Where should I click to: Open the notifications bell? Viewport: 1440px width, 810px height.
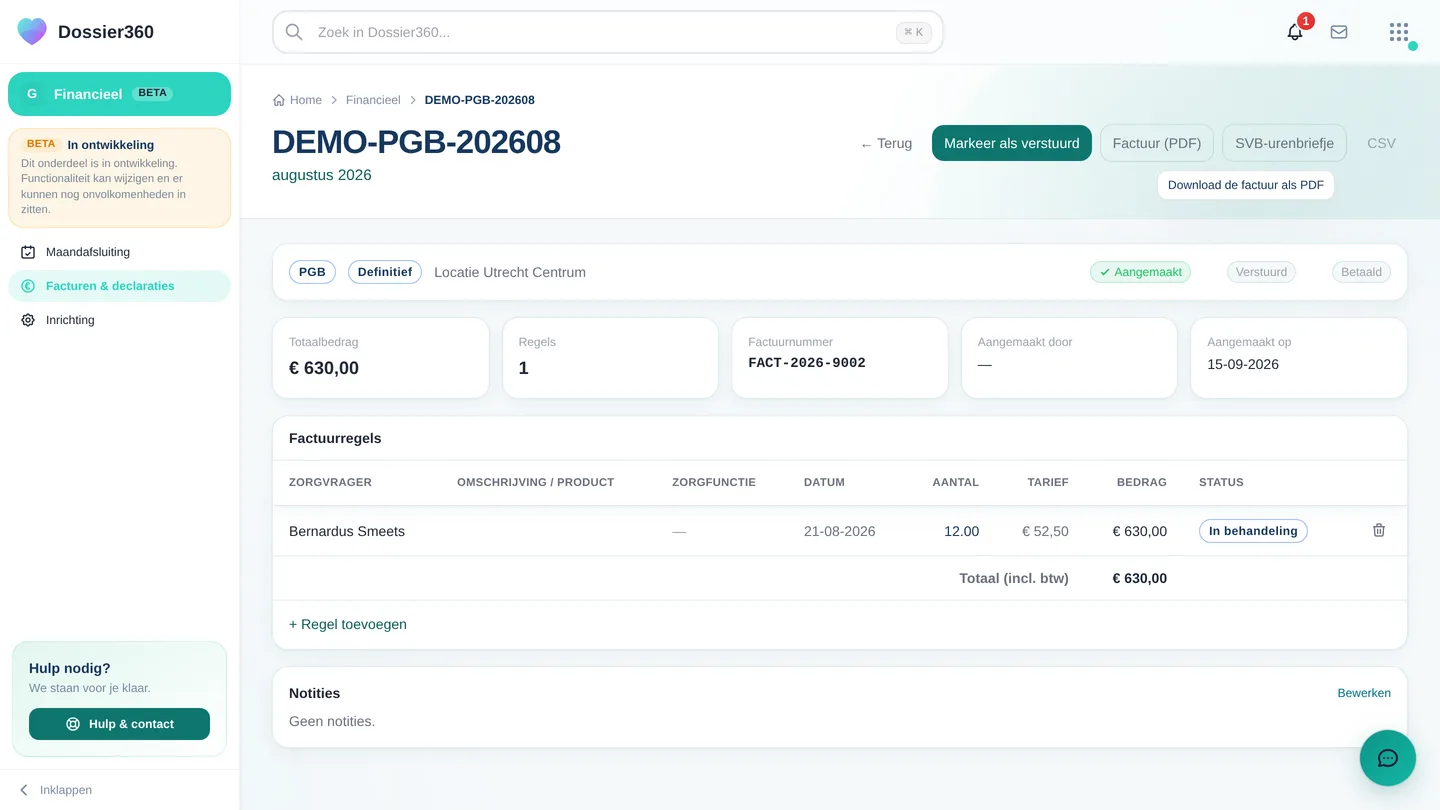(1295, 32)
